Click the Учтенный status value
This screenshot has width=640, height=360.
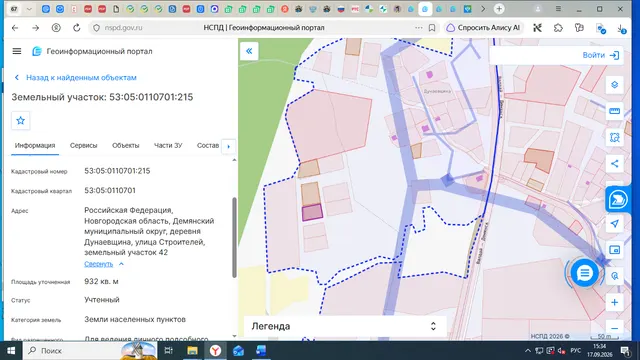click(102, 300)
